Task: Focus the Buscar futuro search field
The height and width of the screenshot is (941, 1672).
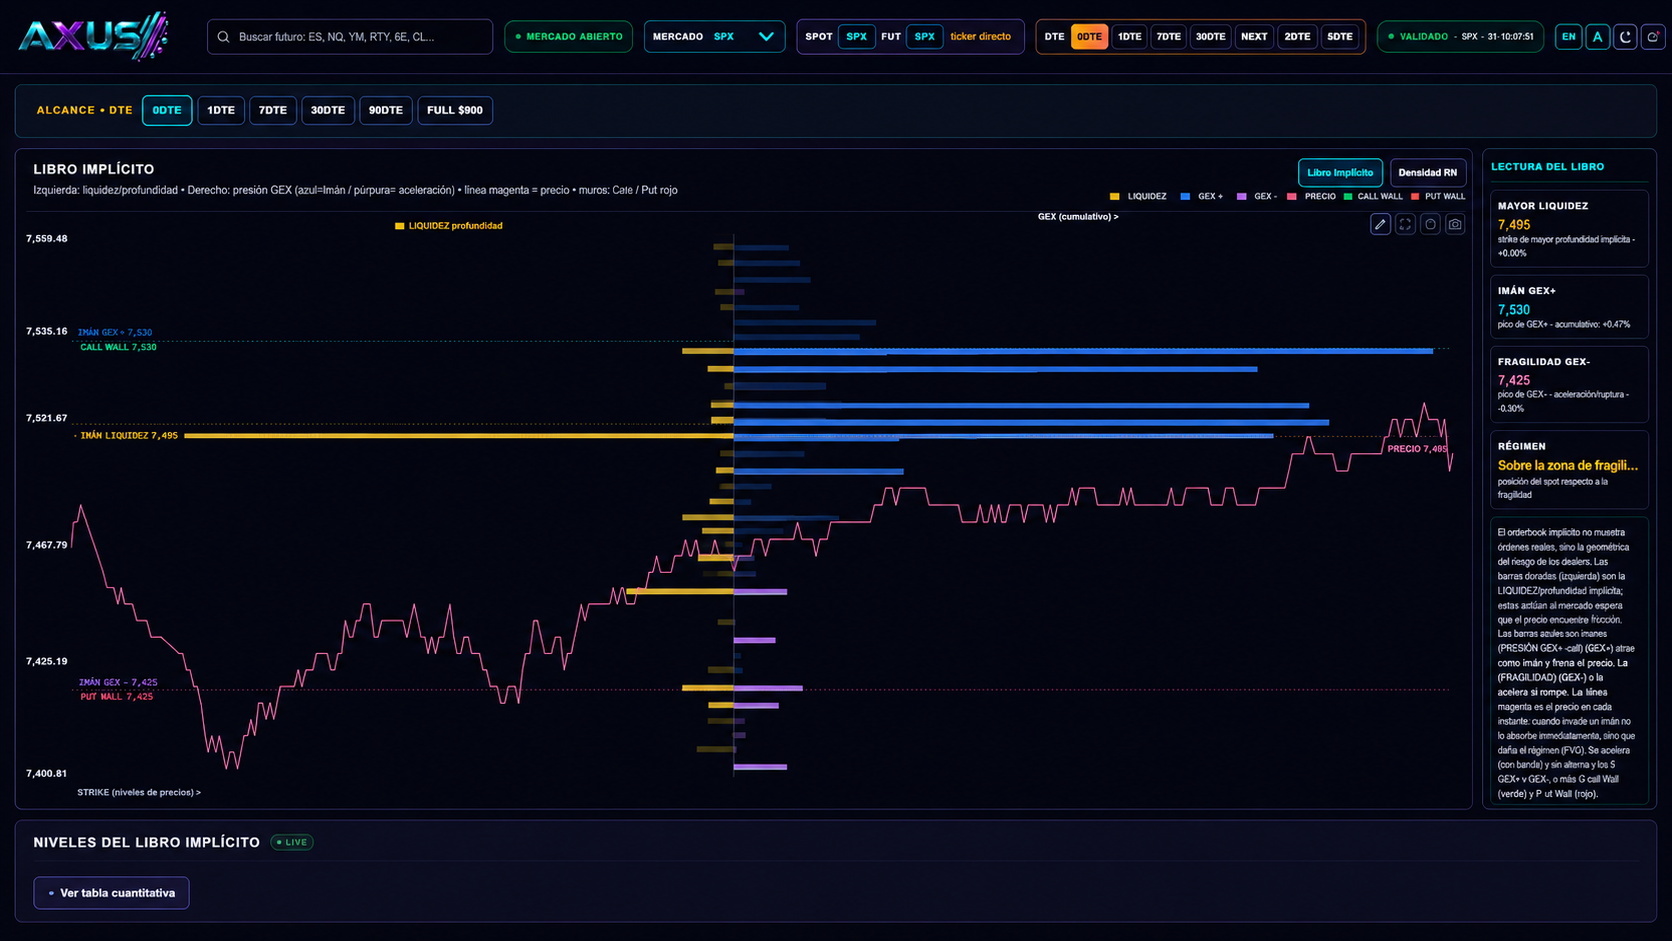Action: point(350,37)
